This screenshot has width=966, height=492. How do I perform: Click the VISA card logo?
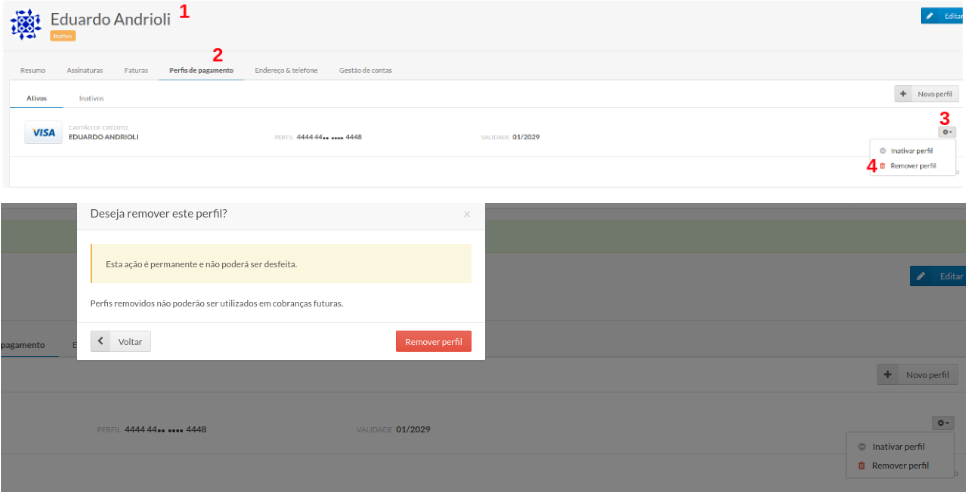pos(44,133)
